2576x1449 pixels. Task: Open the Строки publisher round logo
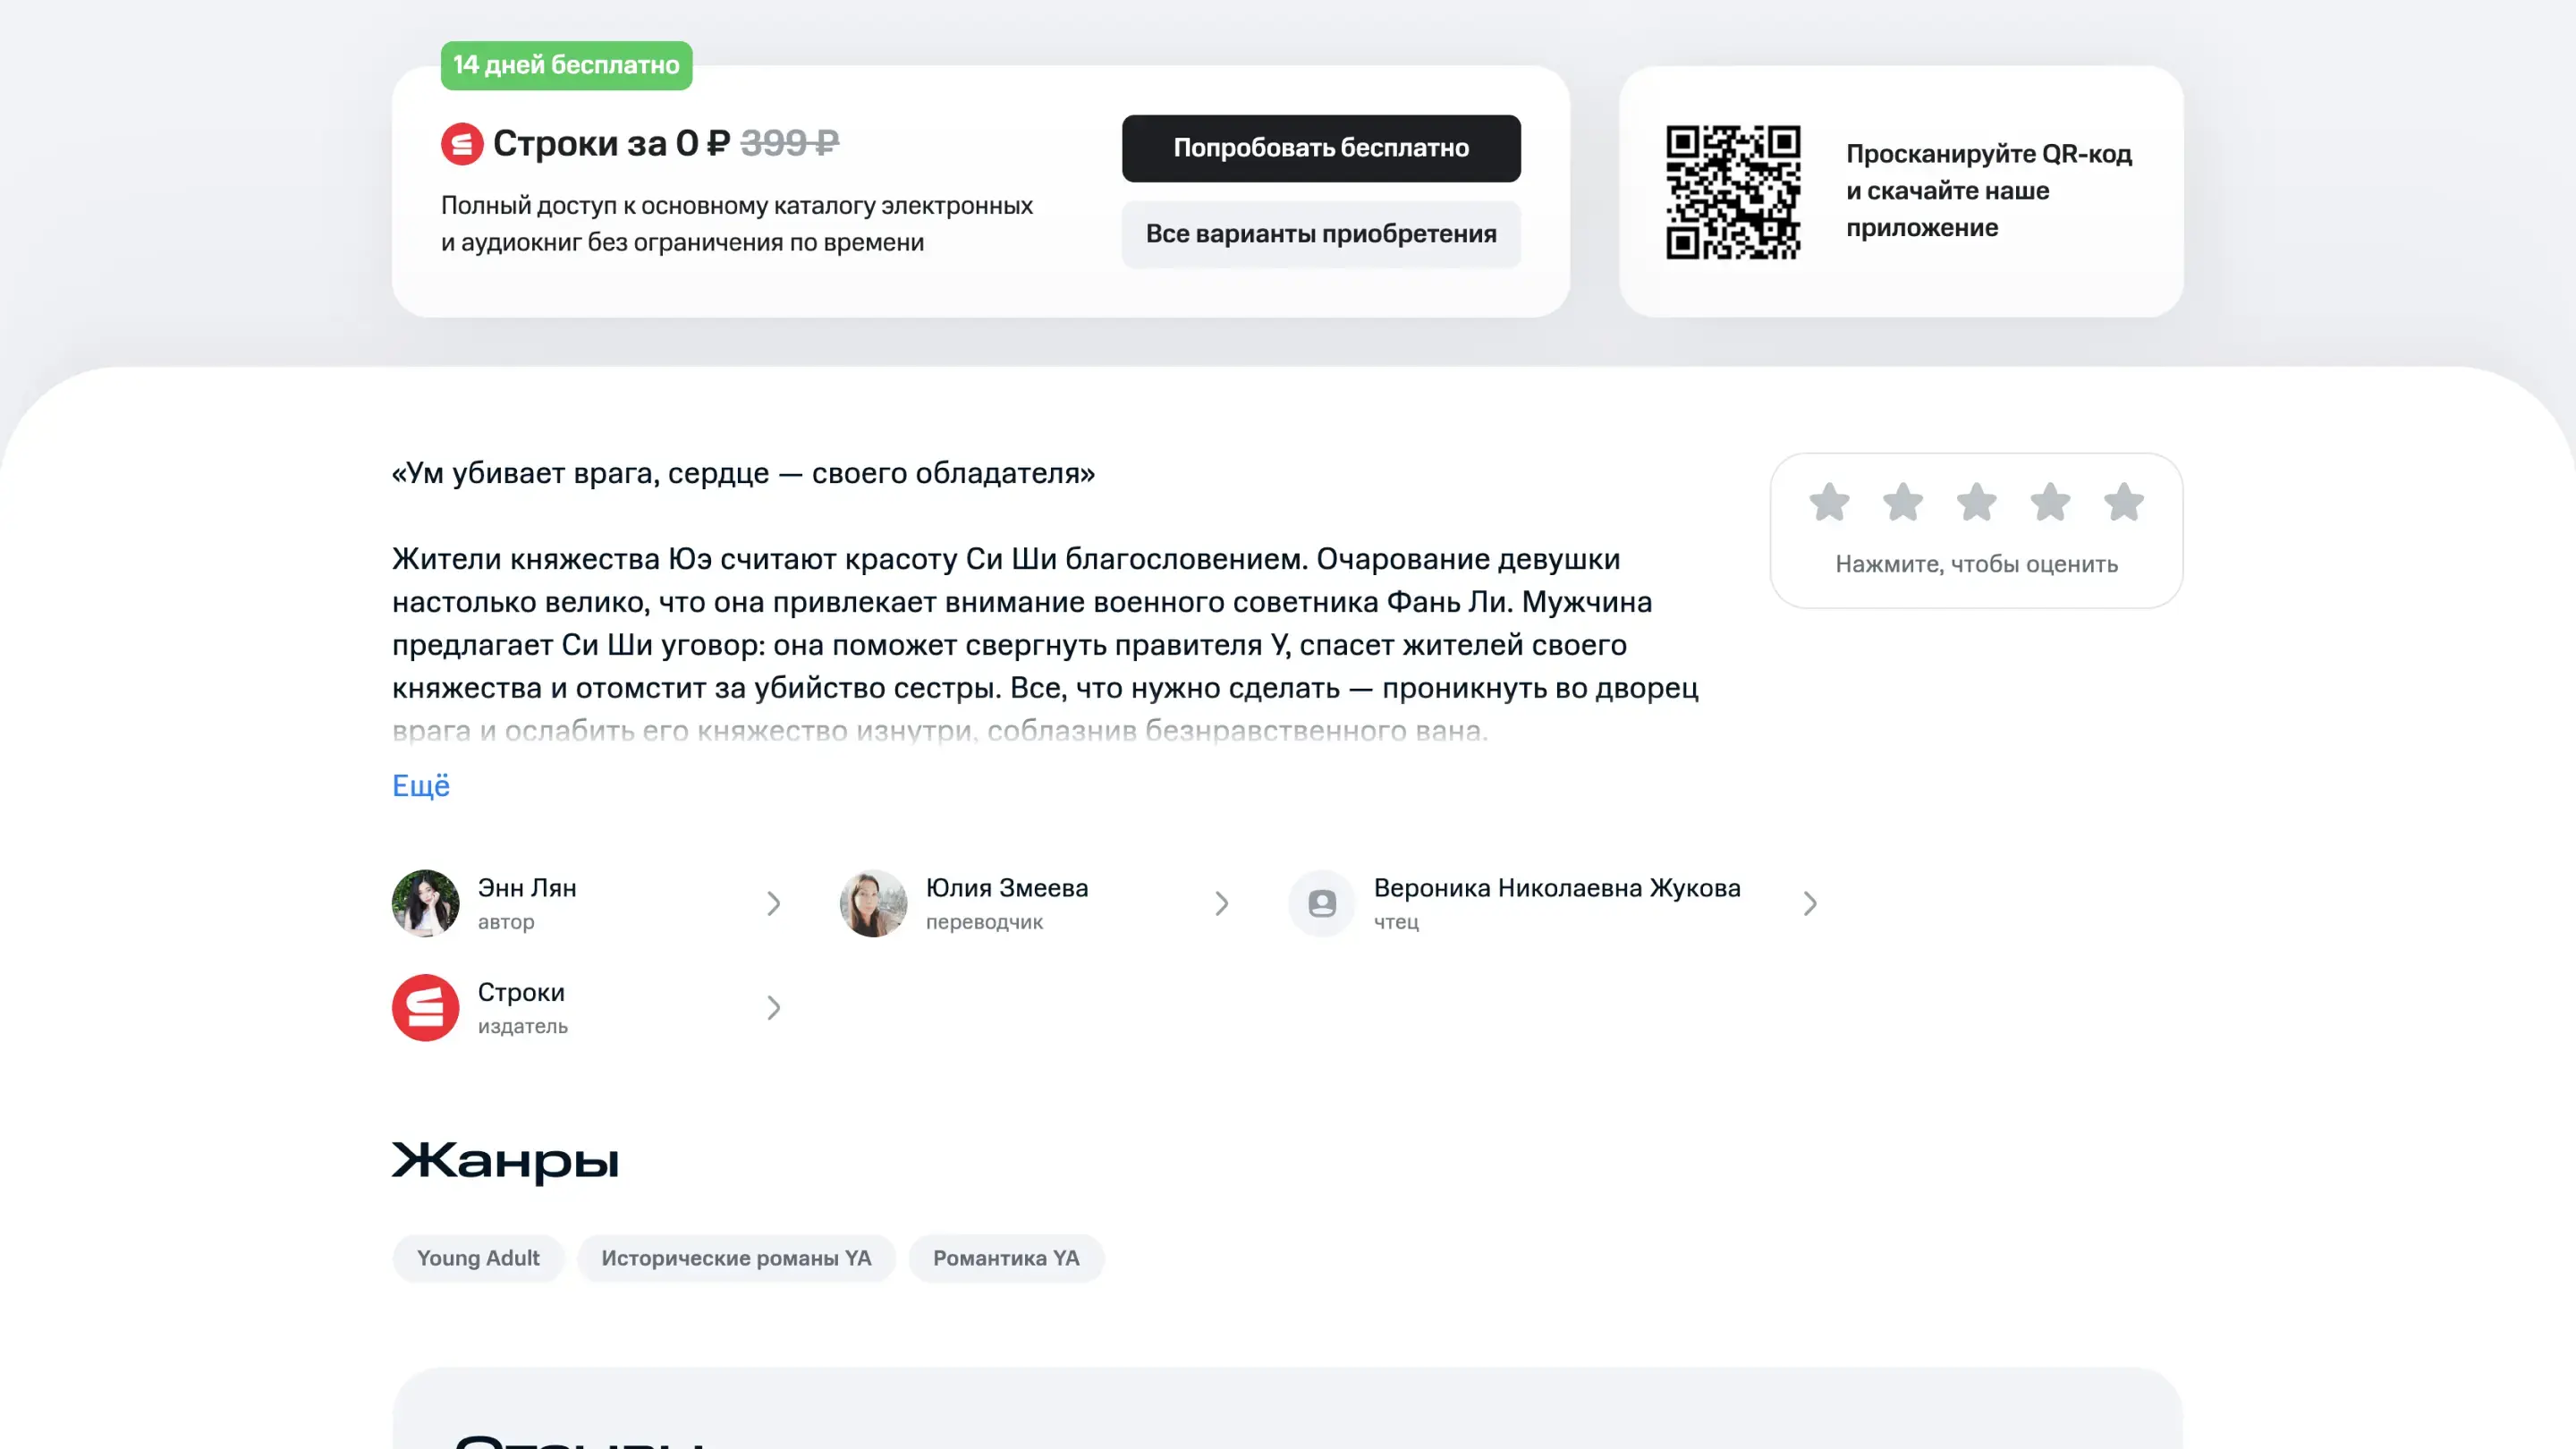click(x=425, y=1007)
